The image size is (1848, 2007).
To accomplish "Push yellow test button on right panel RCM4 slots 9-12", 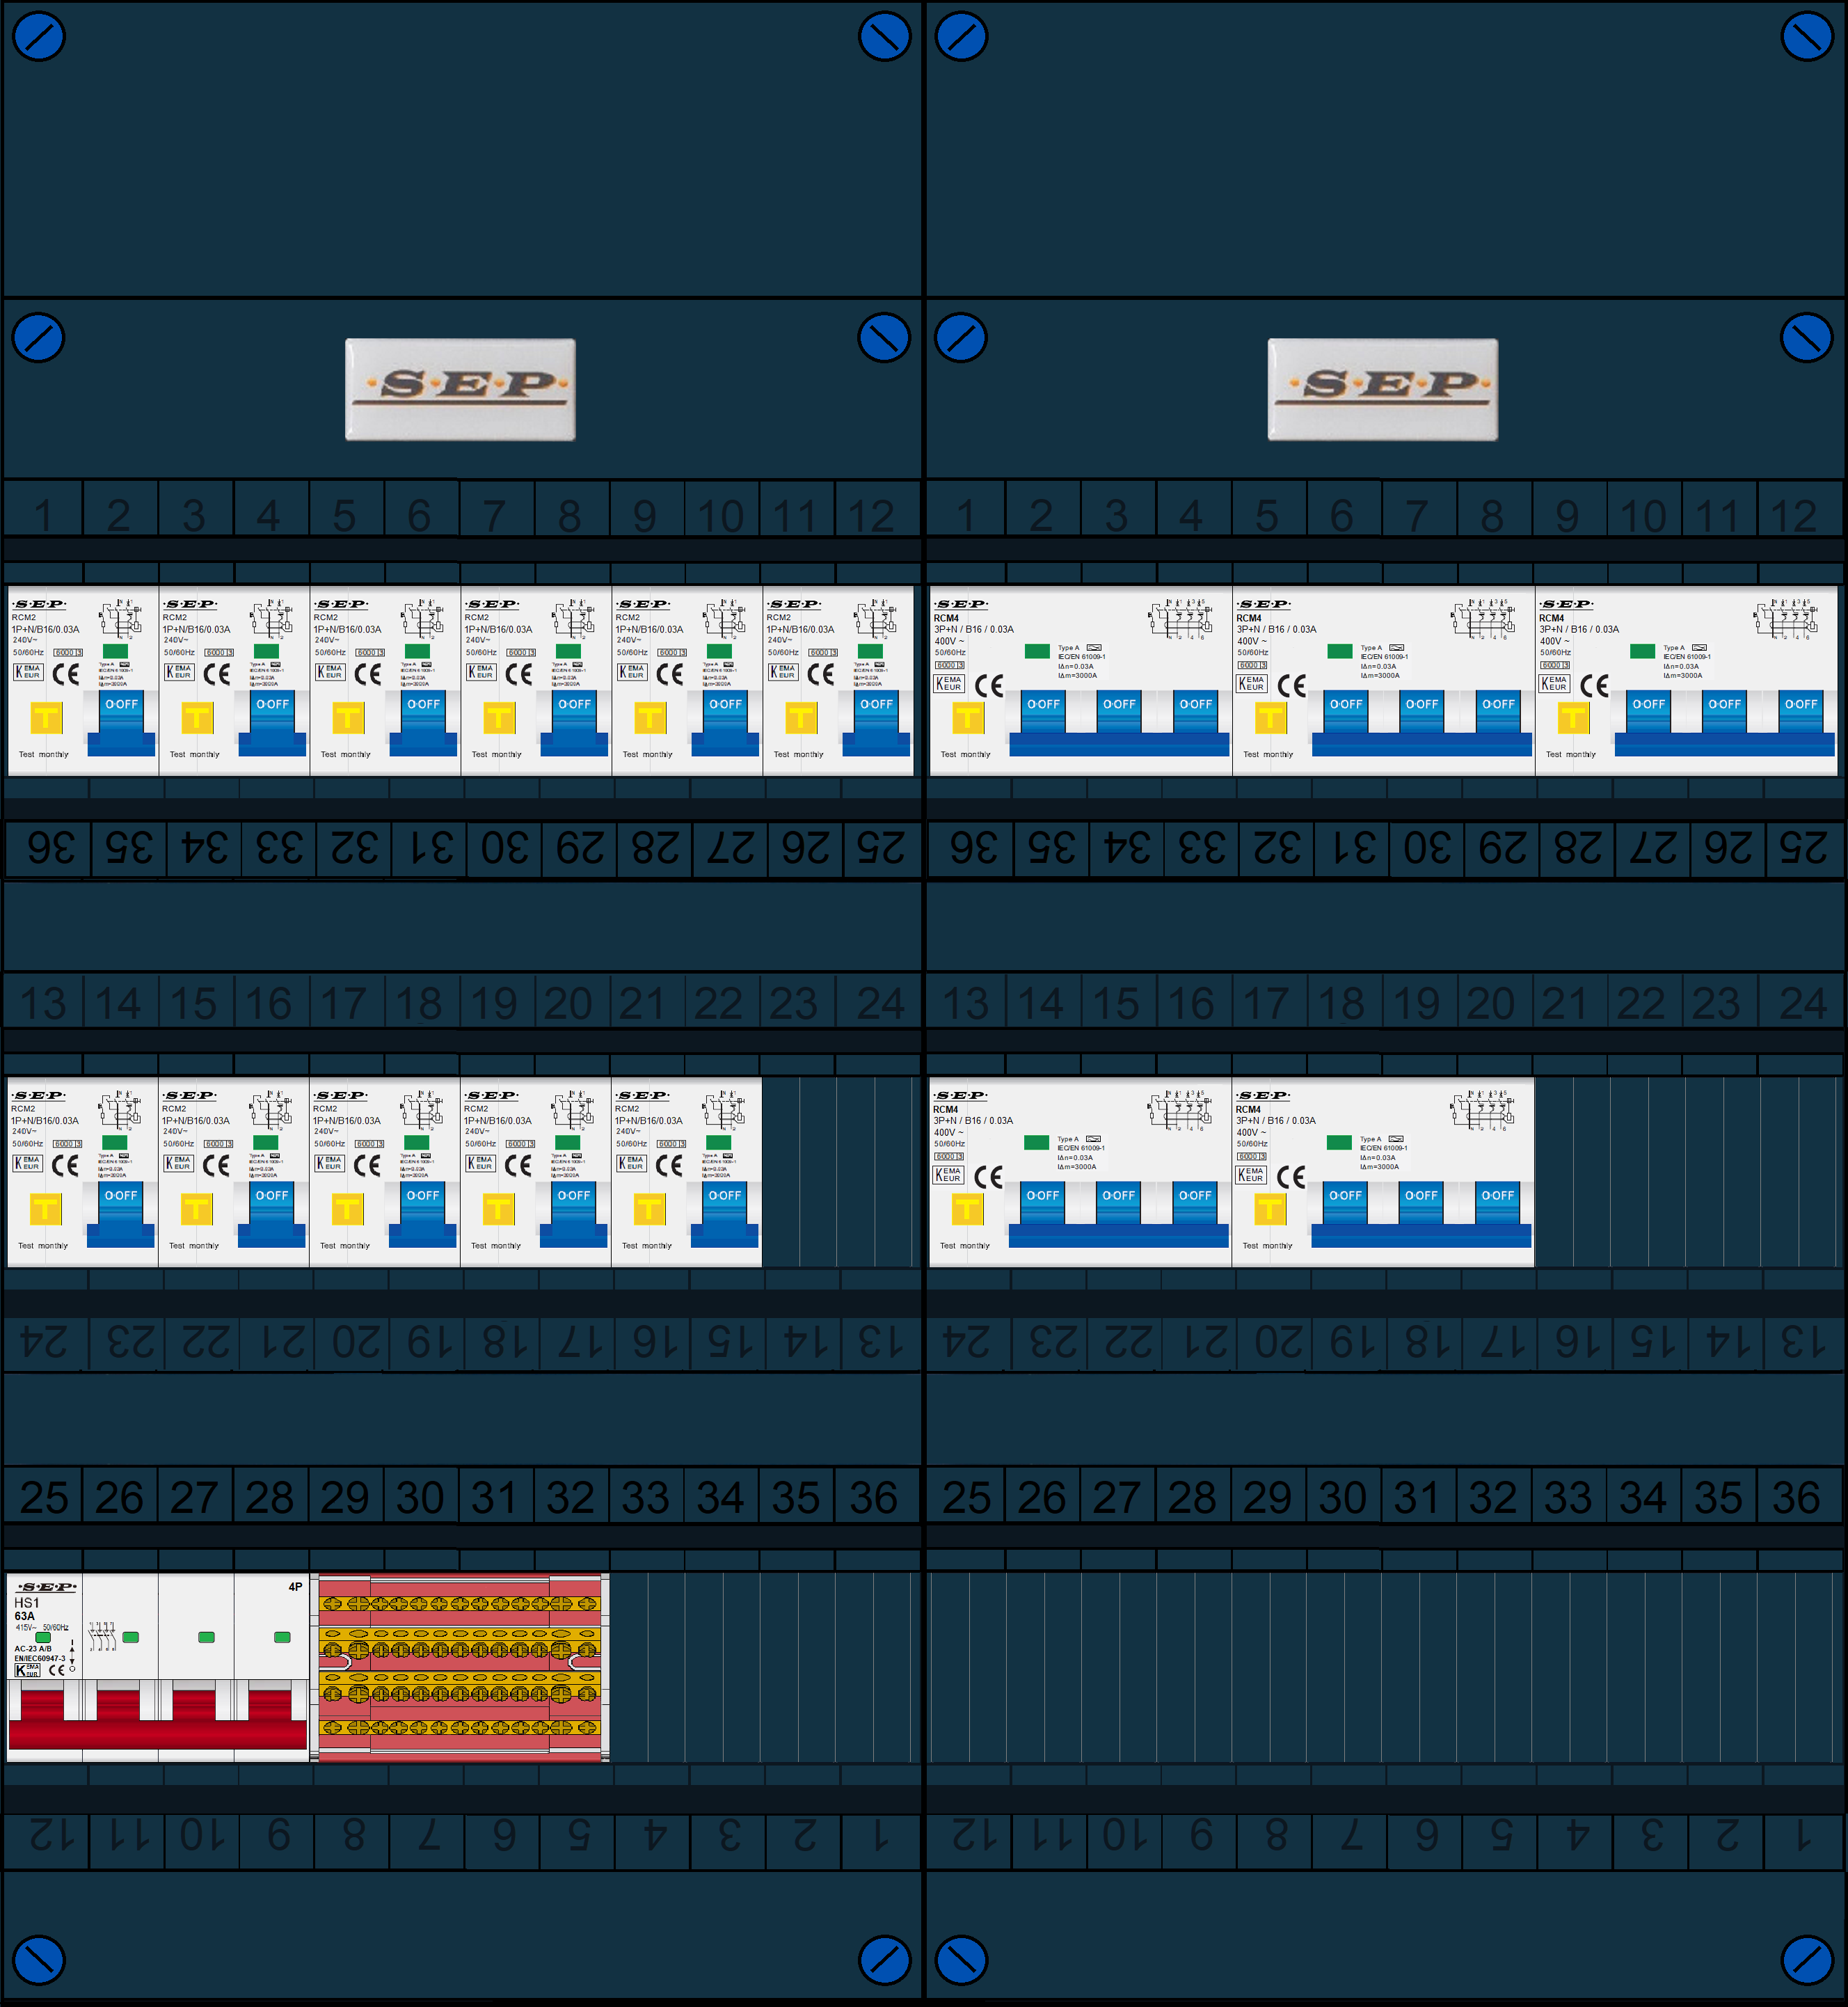I will (x=1573, y=717).
